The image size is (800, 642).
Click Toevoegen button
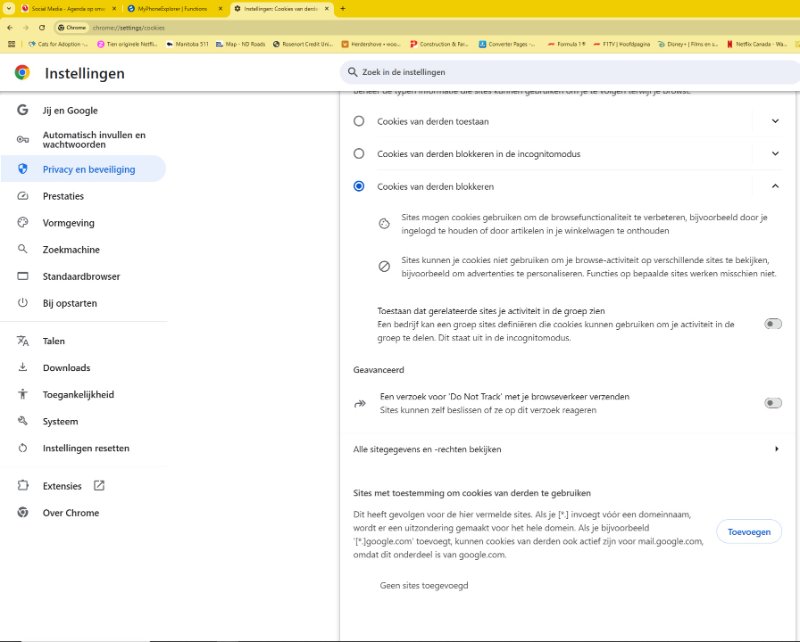click(x=749, y=532)
